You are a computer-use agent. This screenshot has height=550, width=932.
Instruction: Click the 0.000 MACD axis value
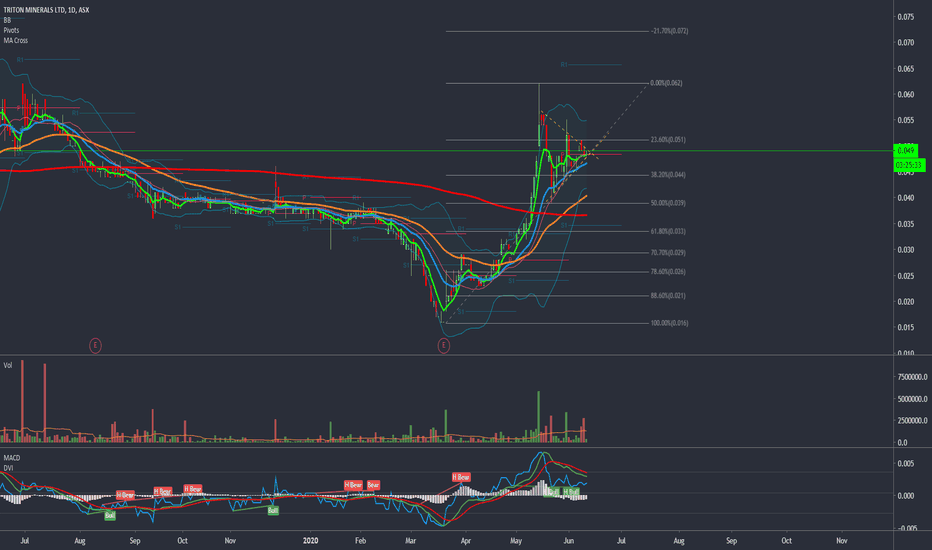[906, 496]
